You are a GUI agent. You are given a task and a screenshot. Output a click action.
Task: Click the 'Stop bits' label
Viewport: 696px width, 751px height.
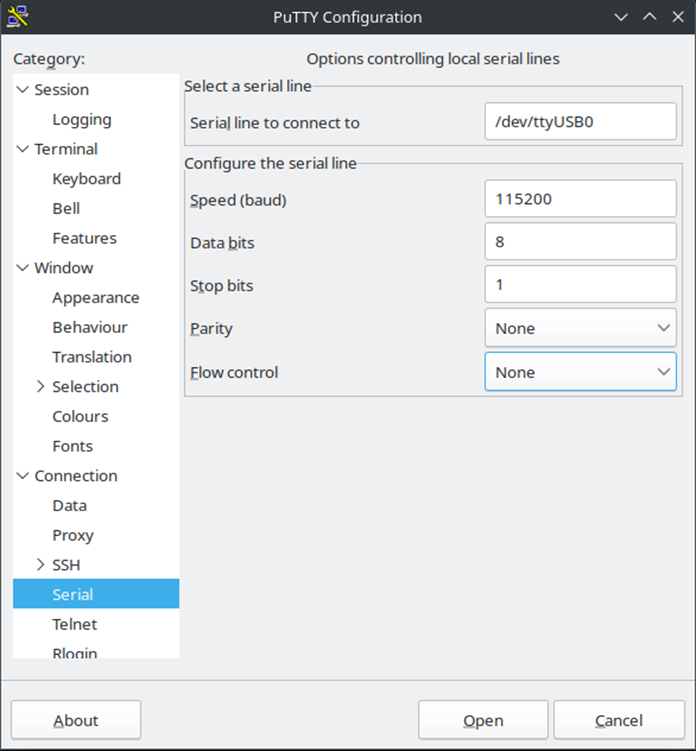(221, 286)
